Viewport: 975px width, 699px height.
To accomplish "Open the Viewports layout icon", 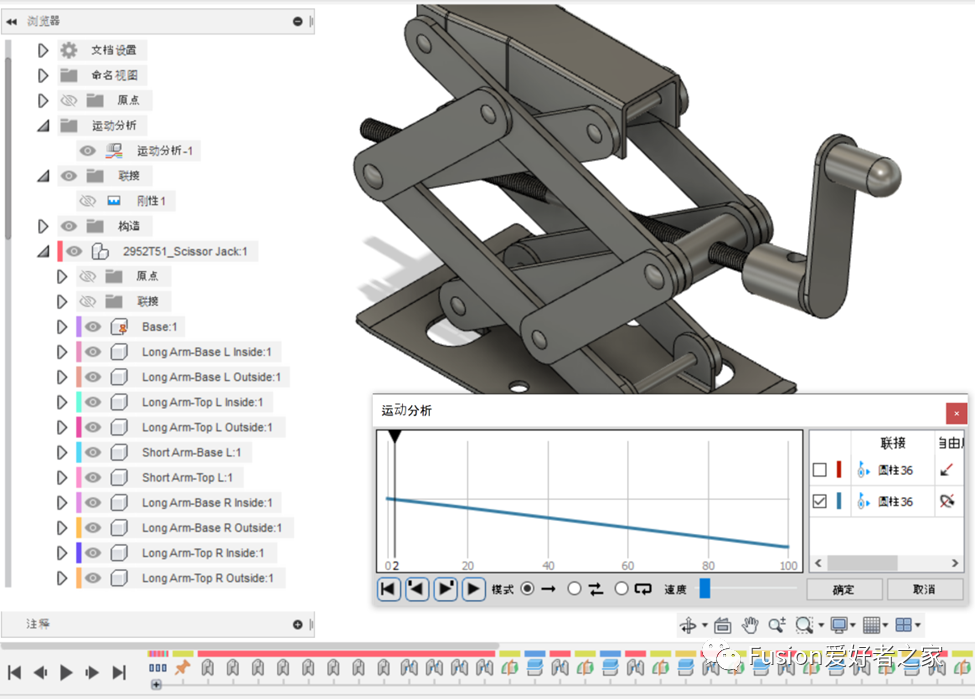I will (903, 625).
